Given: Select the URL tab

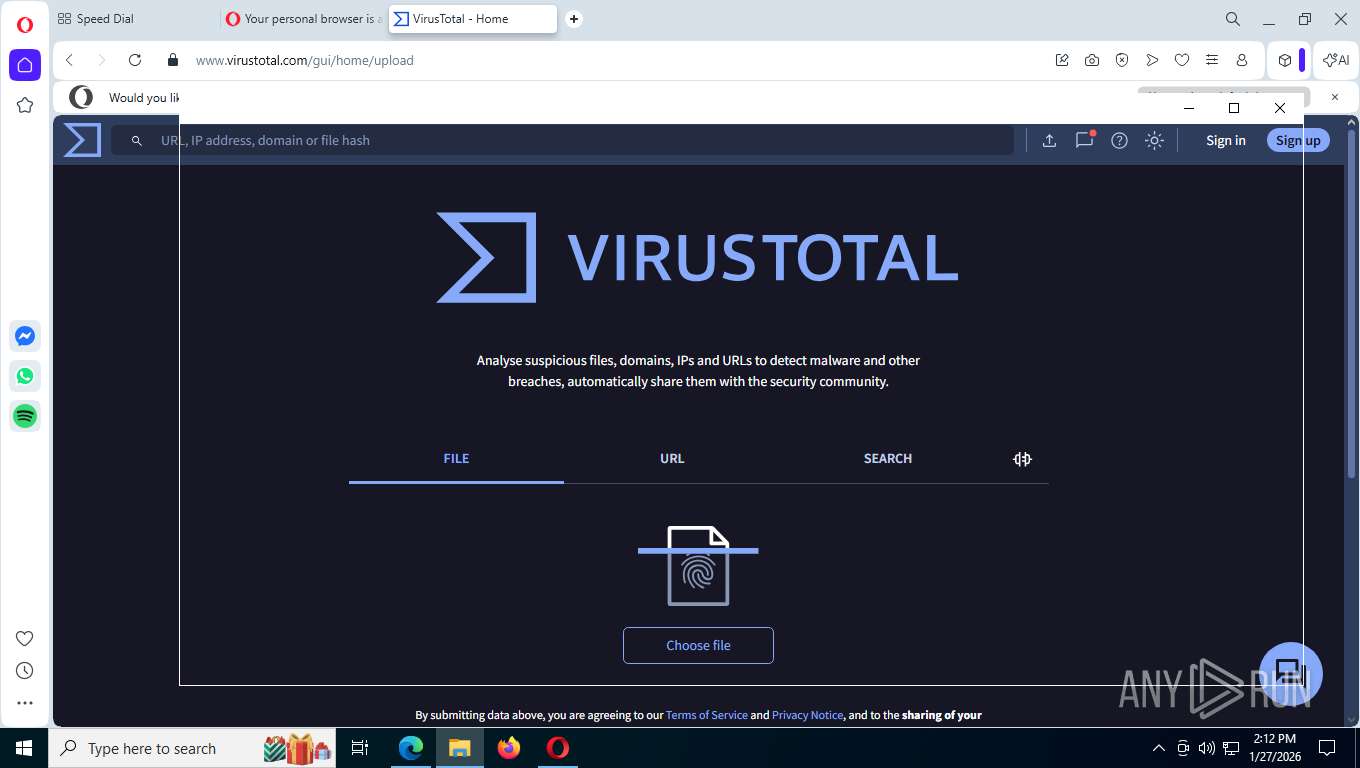Looking at the screenshot, I should point(672,458).
